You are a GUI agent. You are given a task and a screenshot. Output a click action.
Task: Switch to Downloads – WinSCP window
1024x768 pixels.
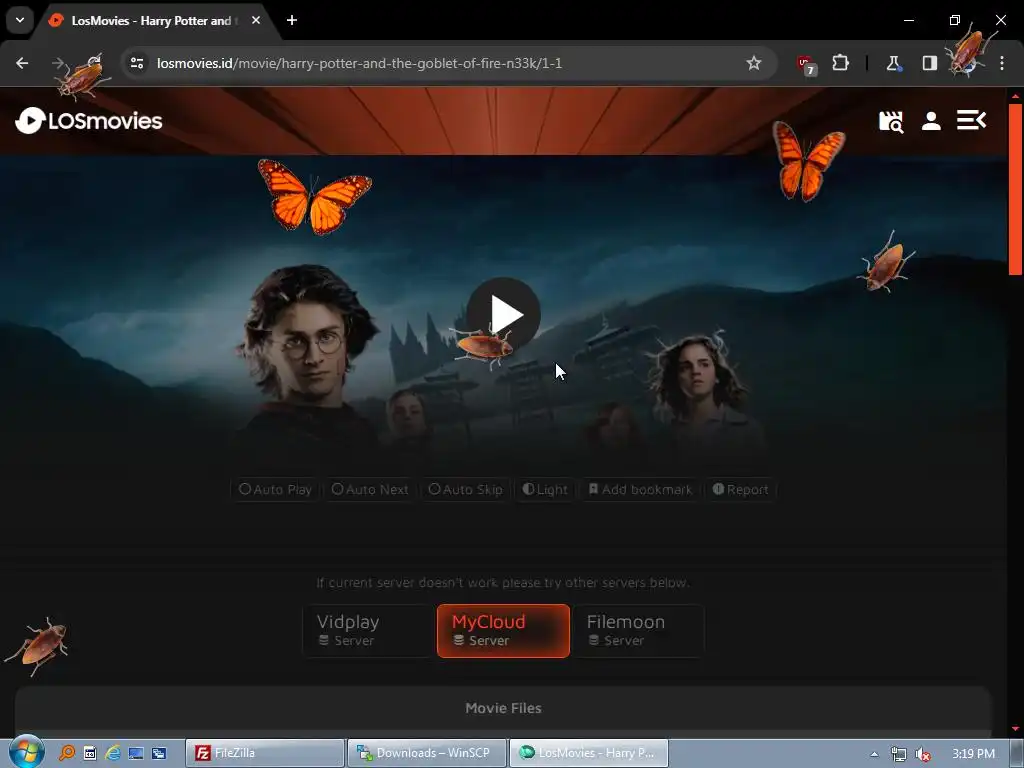pos(427,753)
